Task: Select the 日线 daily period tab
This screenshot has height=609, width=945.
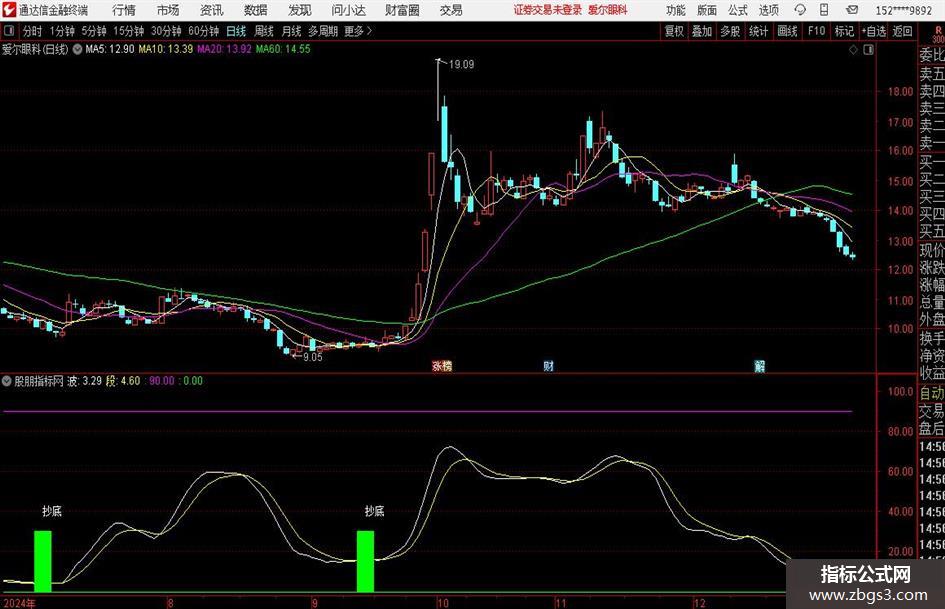Action: (236, 31)
